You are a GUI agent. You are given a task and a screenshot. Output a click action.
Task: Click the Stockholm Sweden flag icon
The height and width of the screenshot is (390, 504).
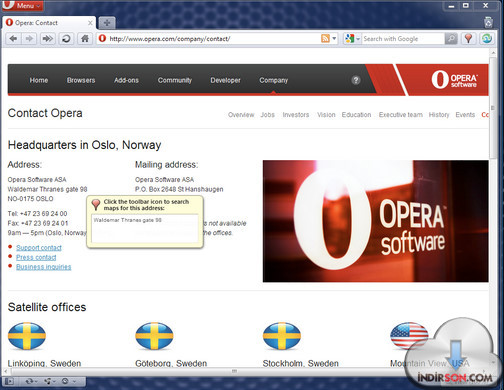[282, 336]
